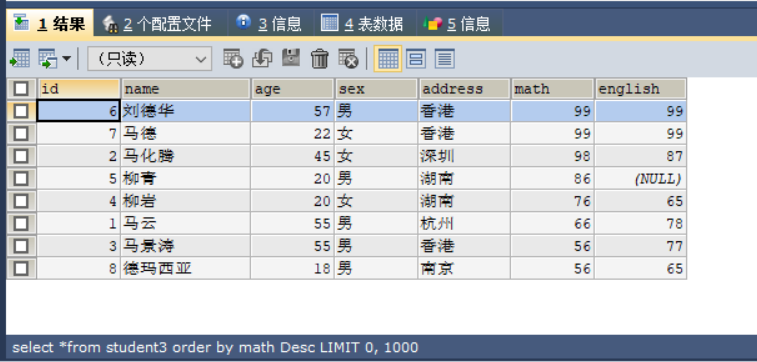Toggle the select-all checkbox in header row
This screenshot has width=757, height=362.
tap(21, 89)
